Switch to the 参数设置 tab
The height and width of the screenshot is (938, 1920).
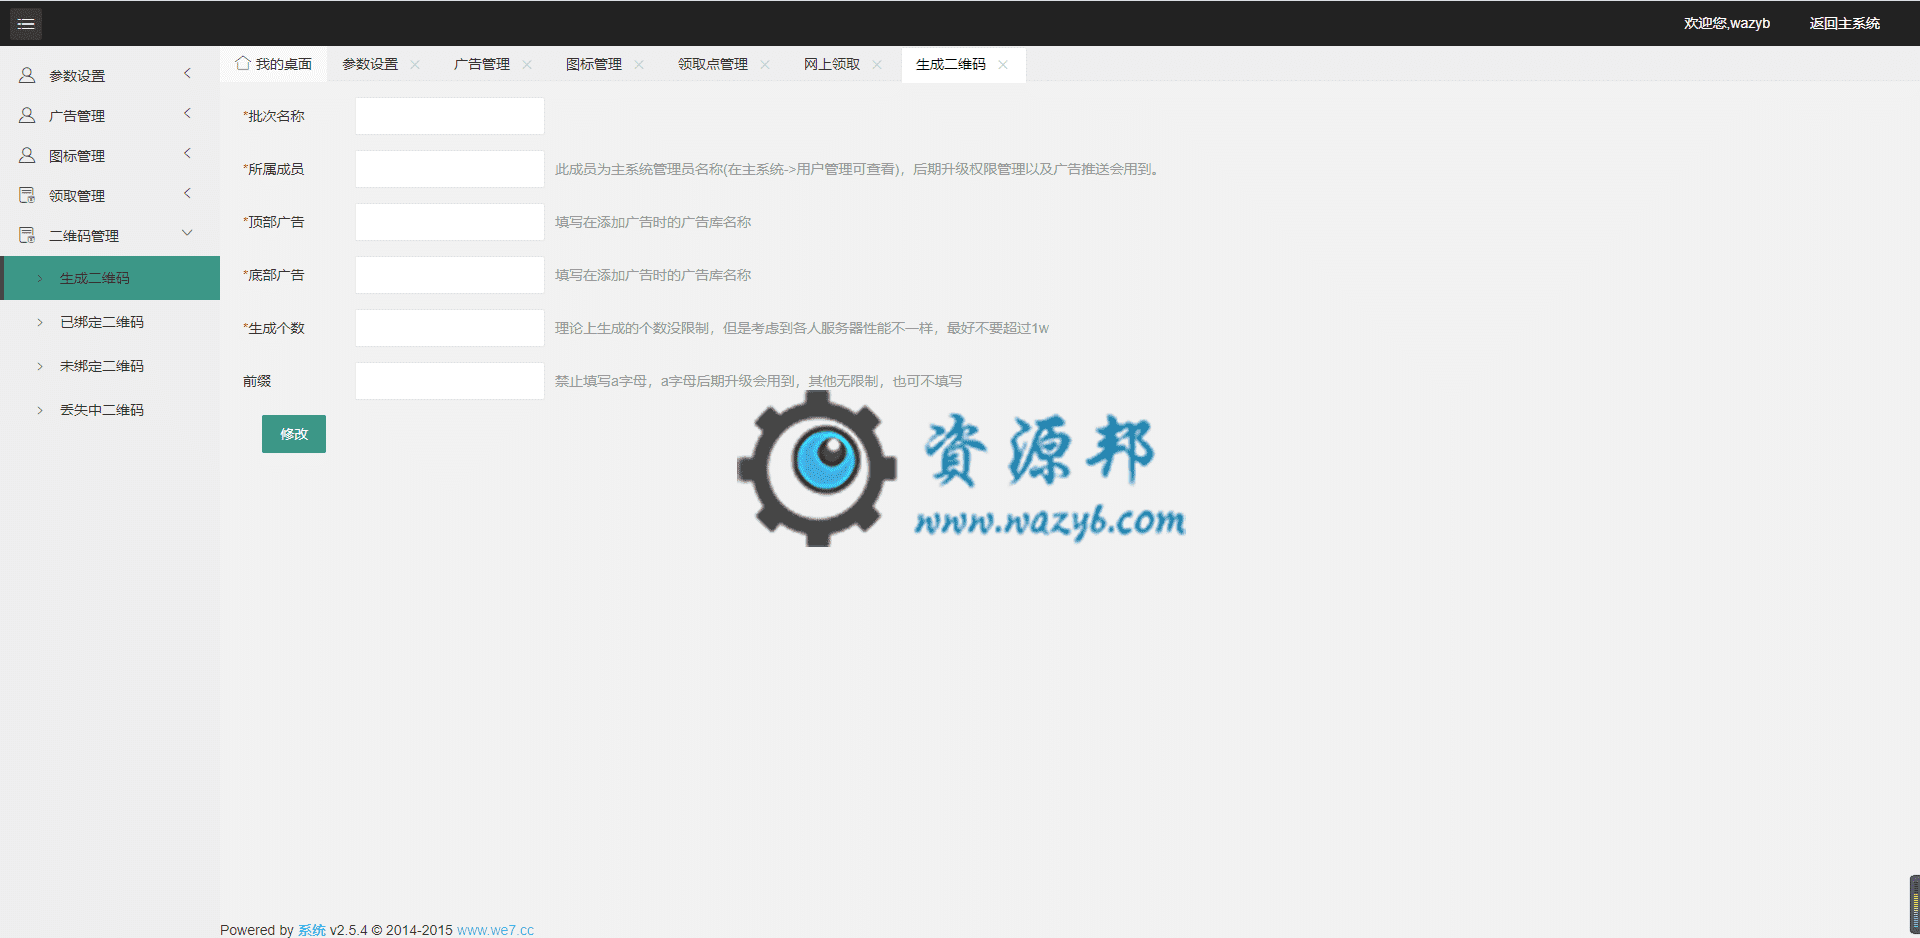[370, 64]
